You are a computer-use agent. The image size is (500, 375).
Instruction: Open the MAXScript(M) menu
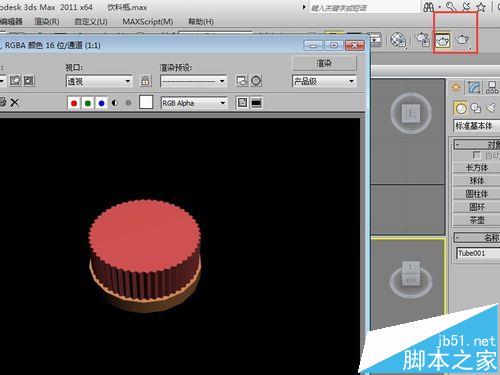148,22
